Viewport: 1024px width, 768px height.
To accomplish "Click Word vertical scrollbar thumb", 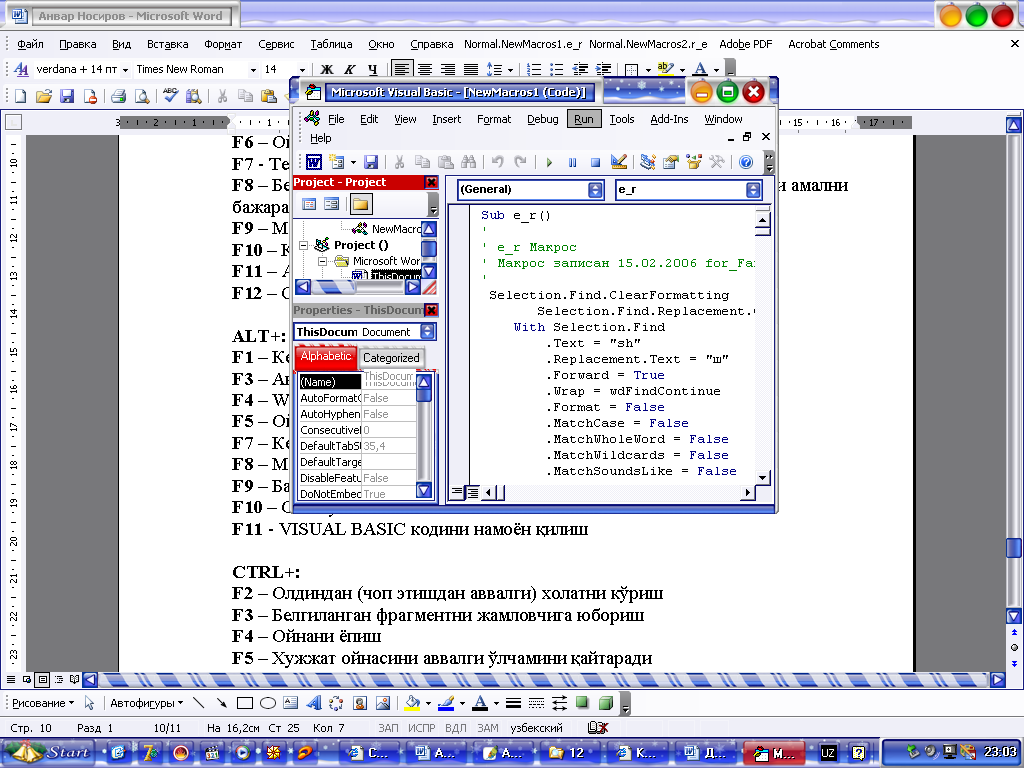I will tap(1014, 548).
